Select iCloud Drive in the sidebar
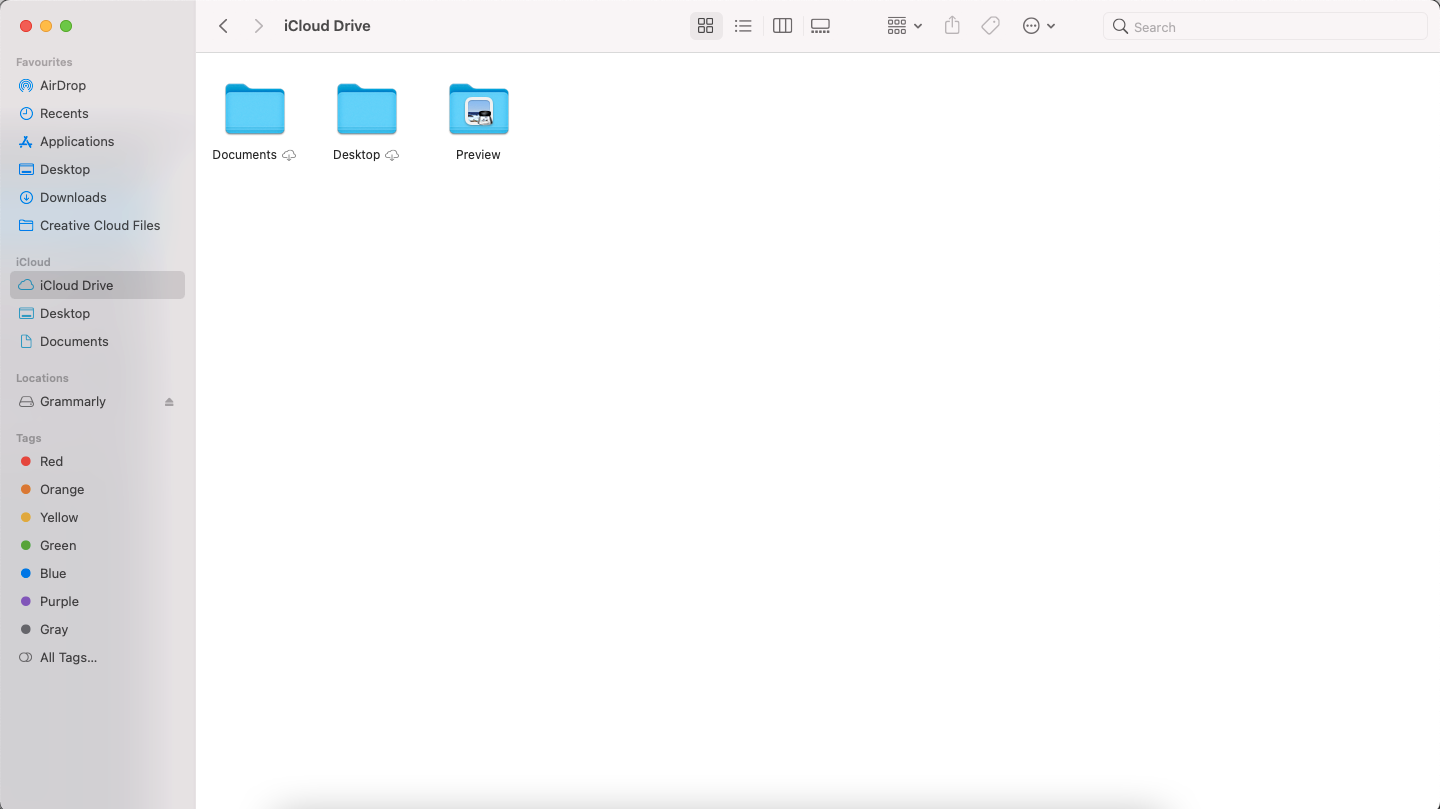Viewport: 1440px width, 809px height. point(97,285)
